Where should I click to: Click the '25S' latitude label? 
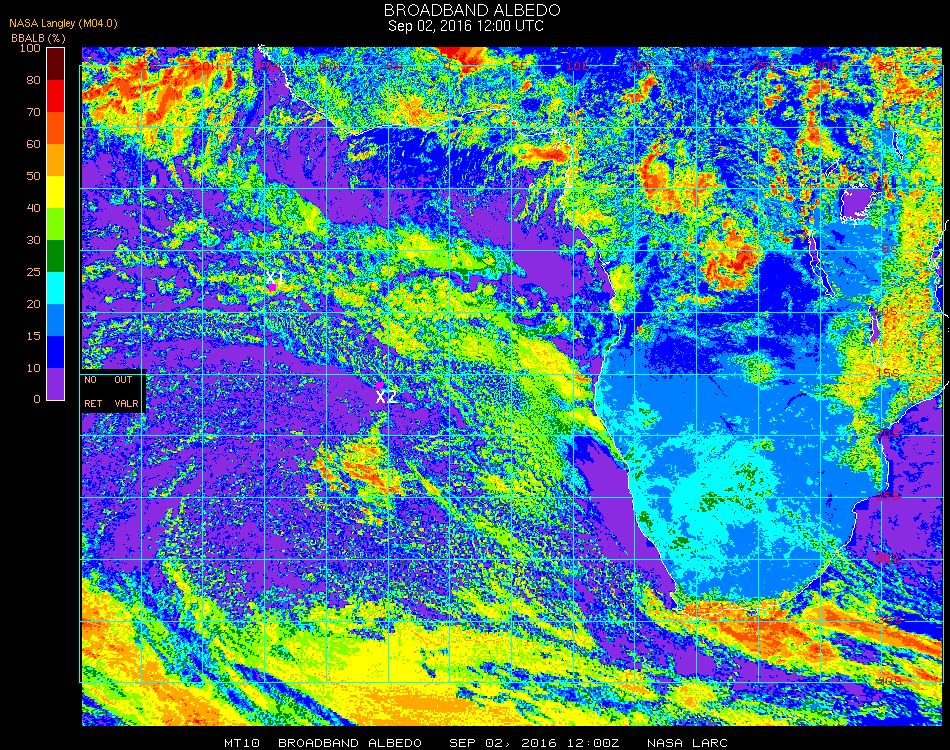[888, 496]
